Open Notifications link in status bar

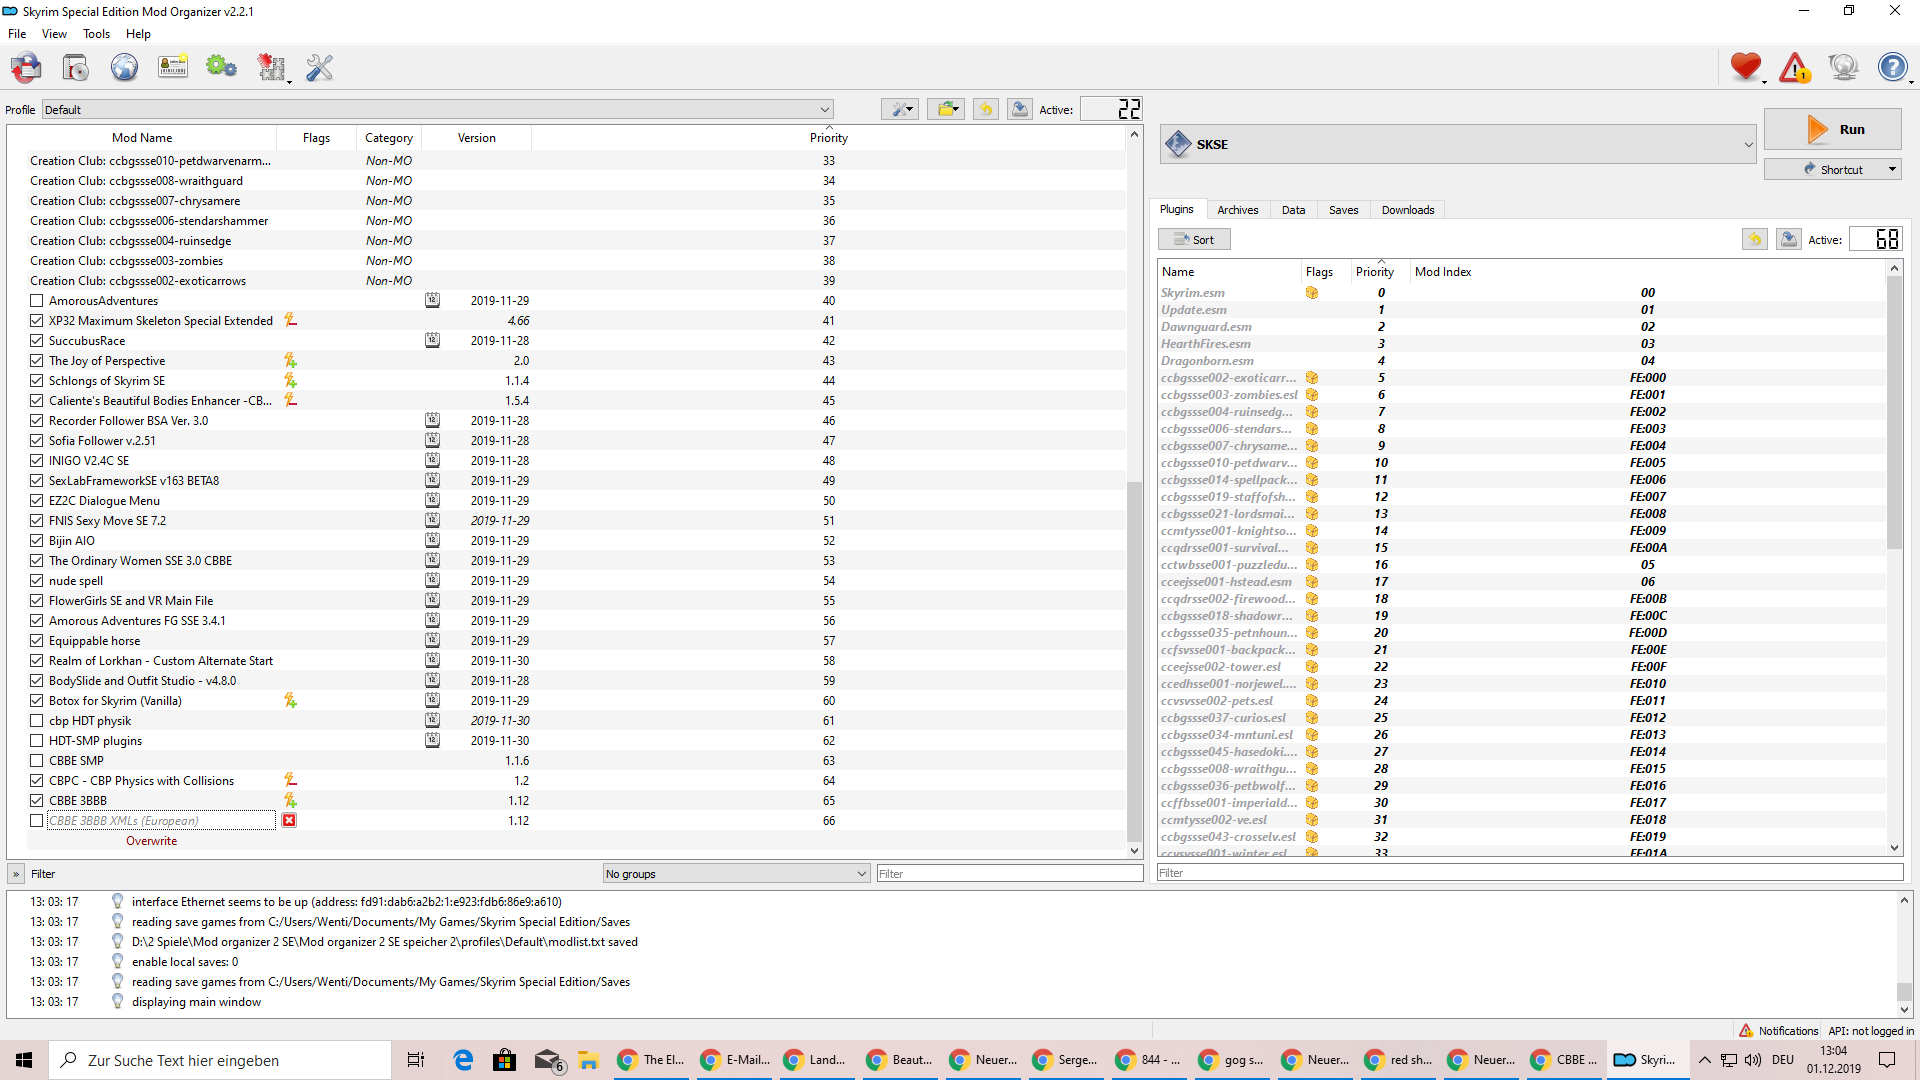click(1779, 1031)
